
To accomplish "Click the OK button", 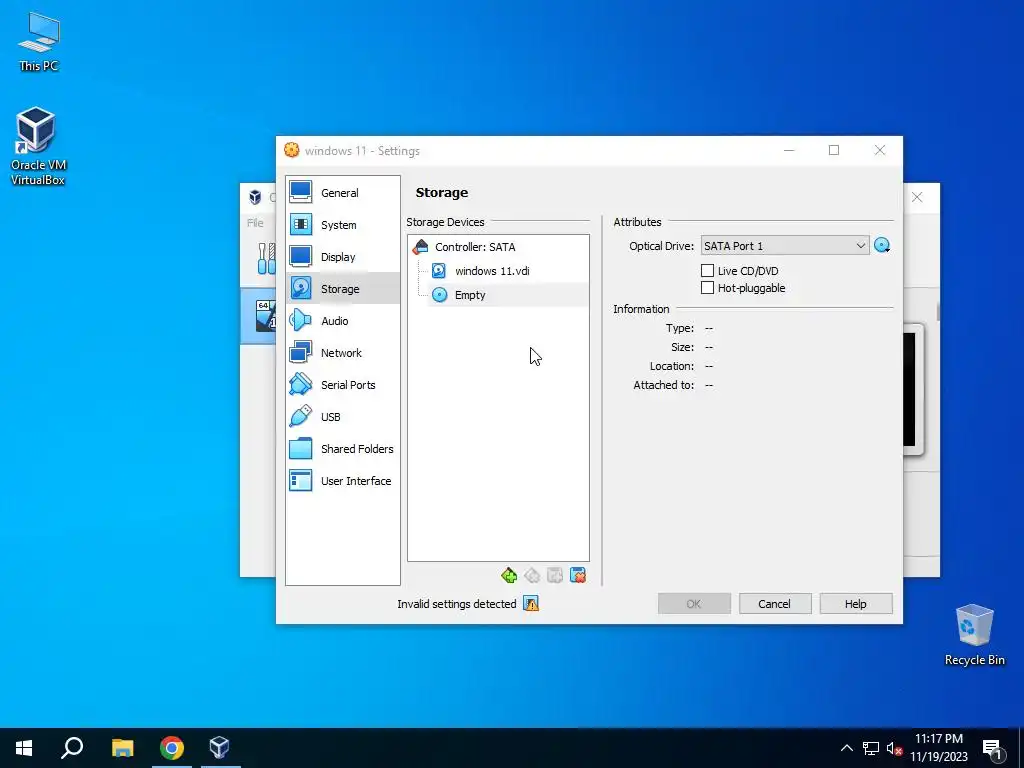I will [x=694, y=604].
